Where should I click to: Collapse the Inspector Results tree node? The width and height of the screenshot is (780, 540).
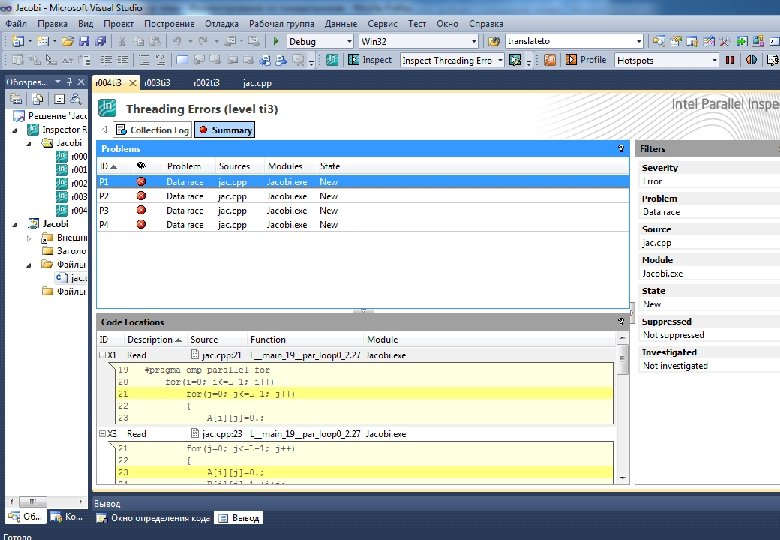(x=15, y=130)
